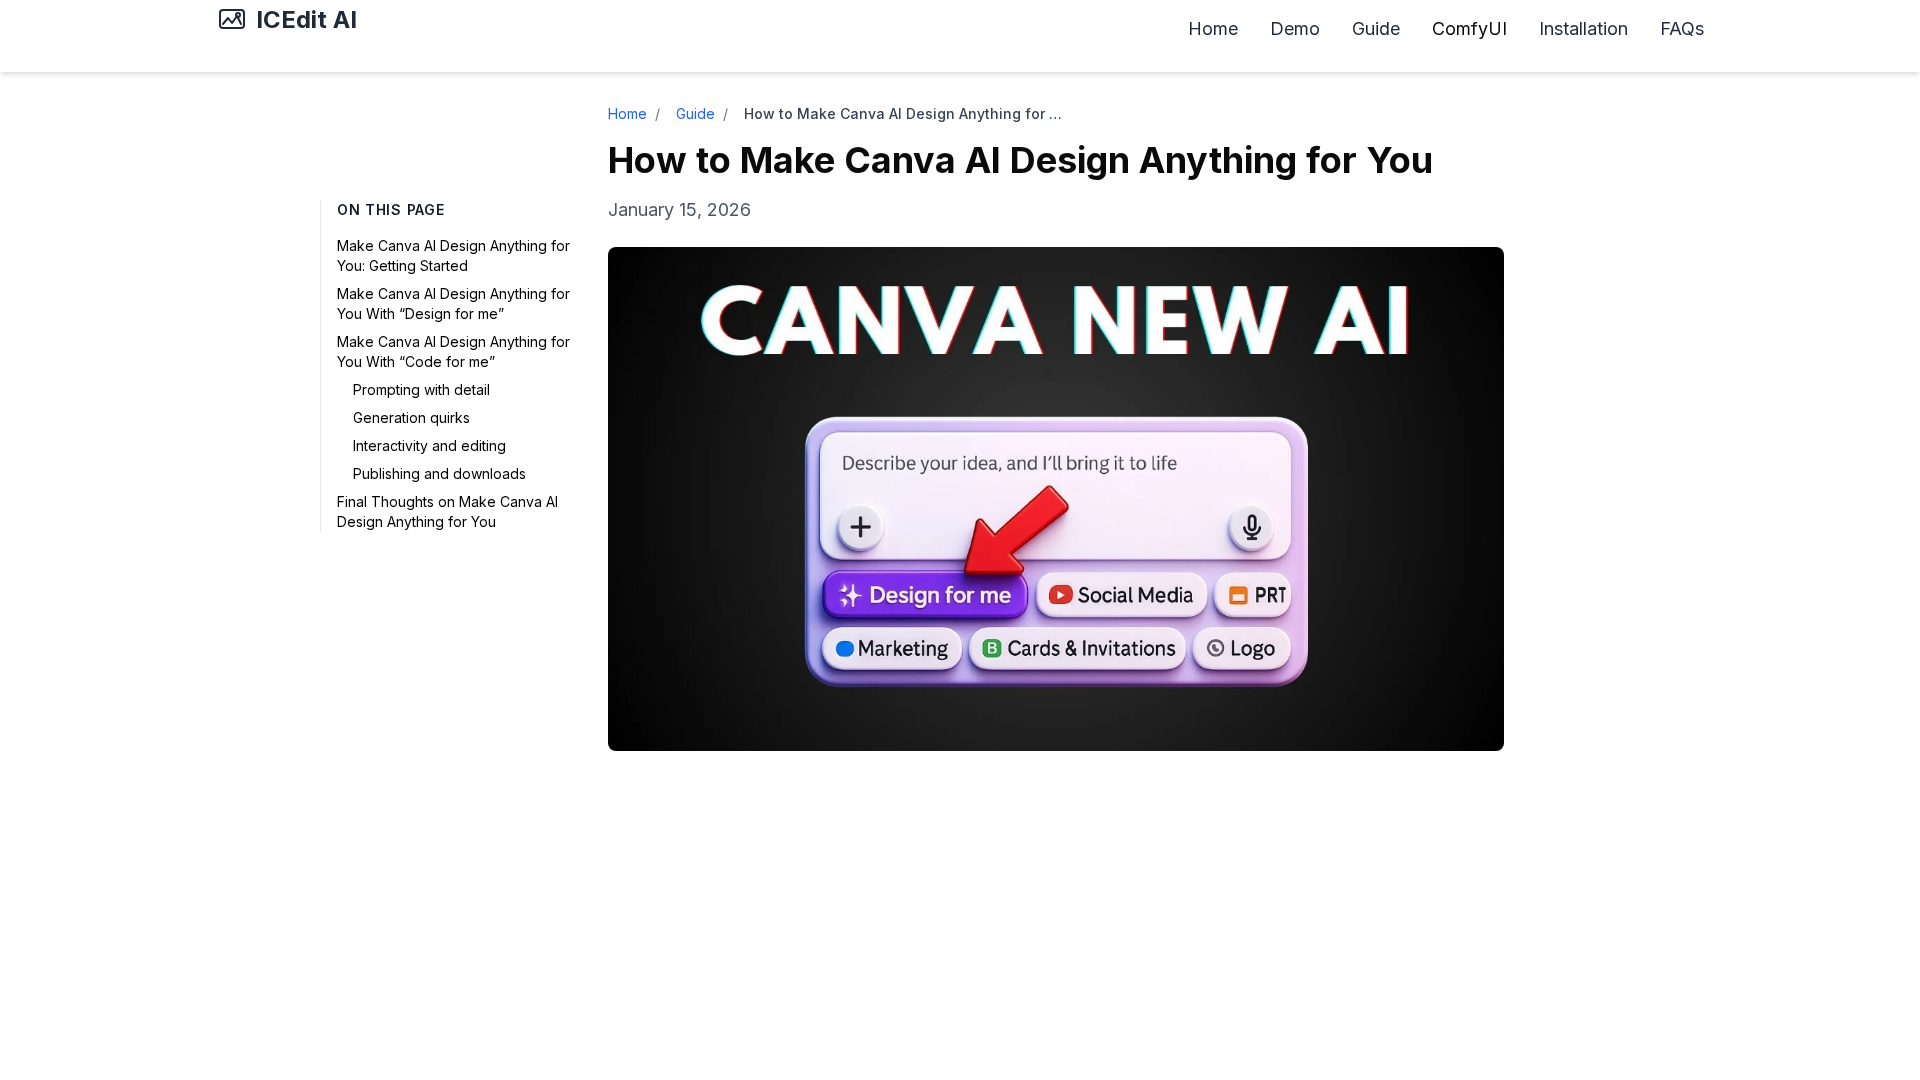This screenshot has width=1920, height=1080.
Task: Click the Home breadcrumb link
Action: tap(626, 114)
